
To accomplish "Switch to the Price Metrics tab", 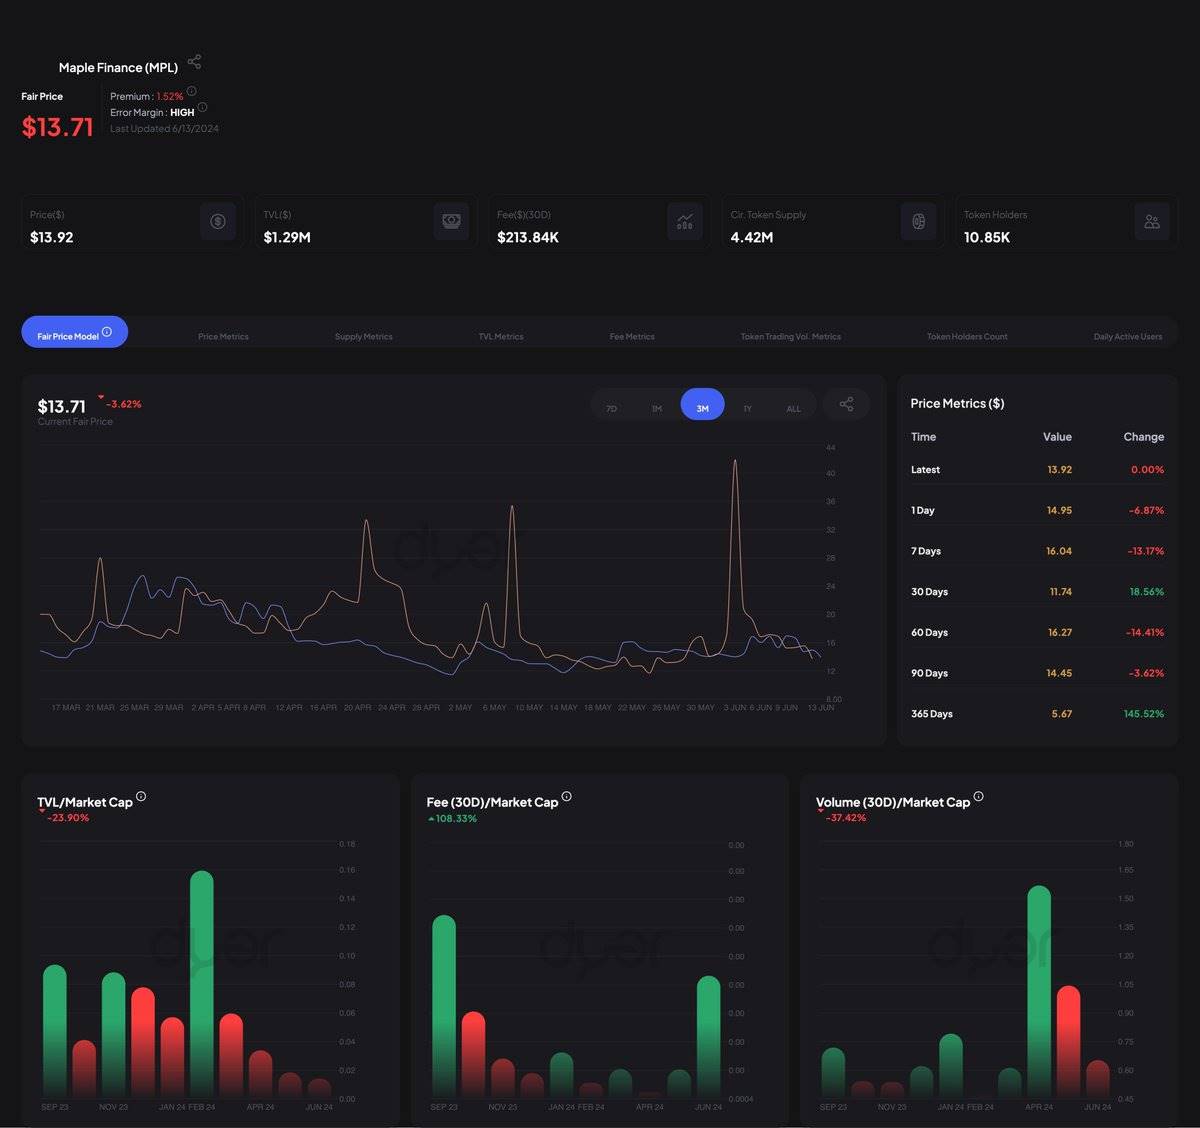I will pyautogui.click(x=223, y=336).
